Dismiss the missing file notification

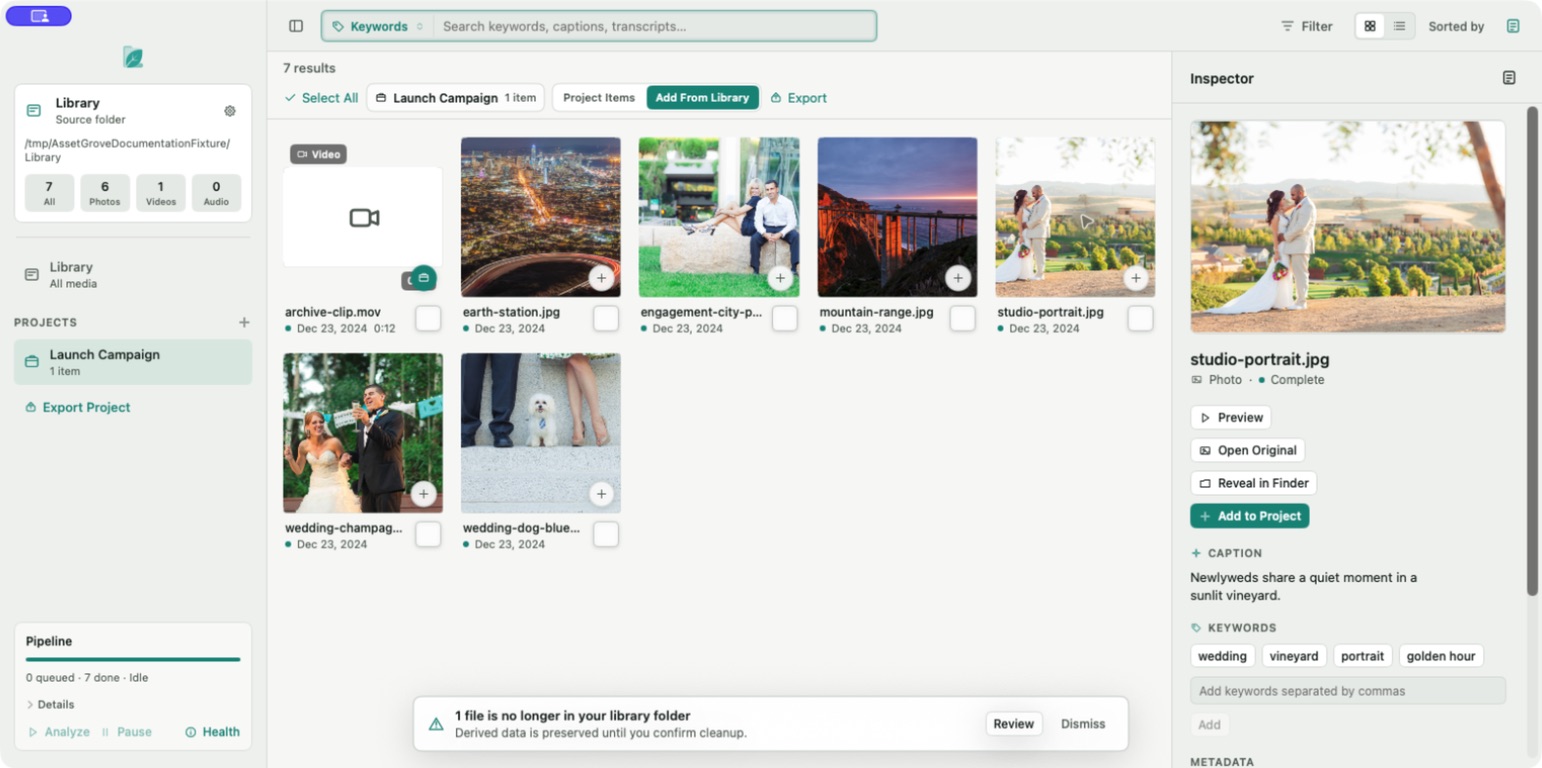(1083, 724)
